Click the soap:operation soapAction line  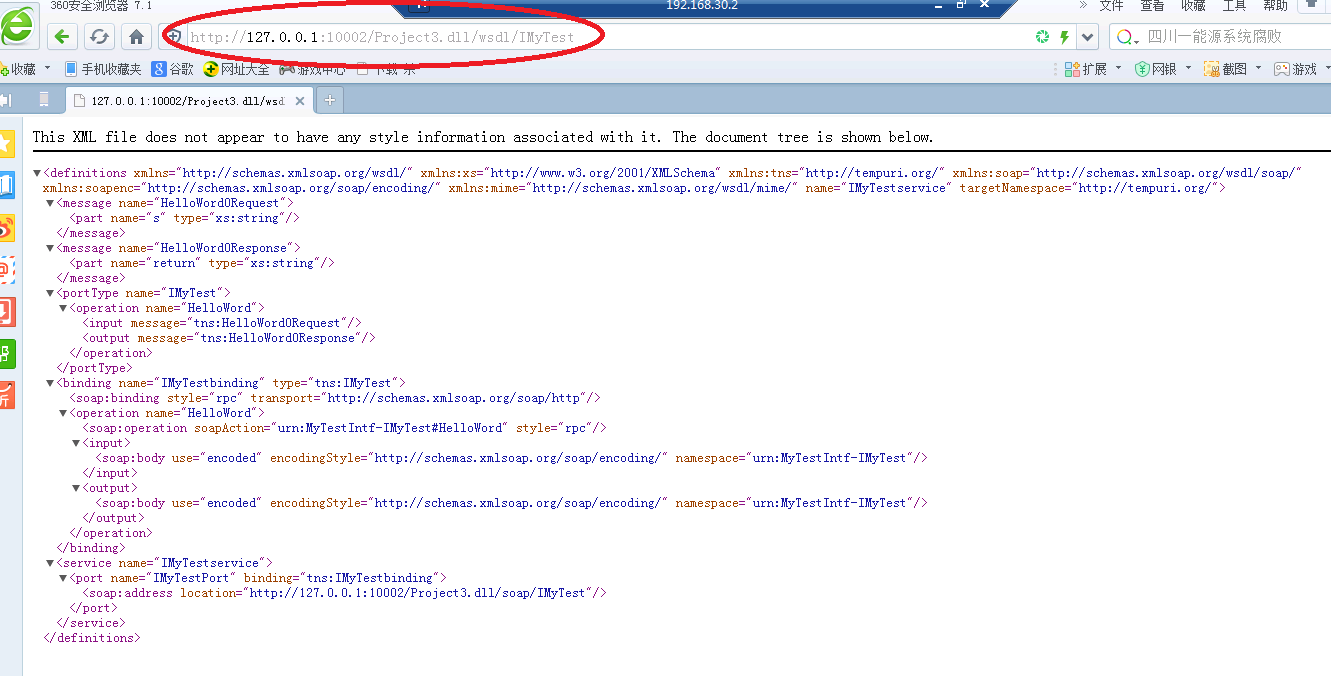click(x=344, y=428)
